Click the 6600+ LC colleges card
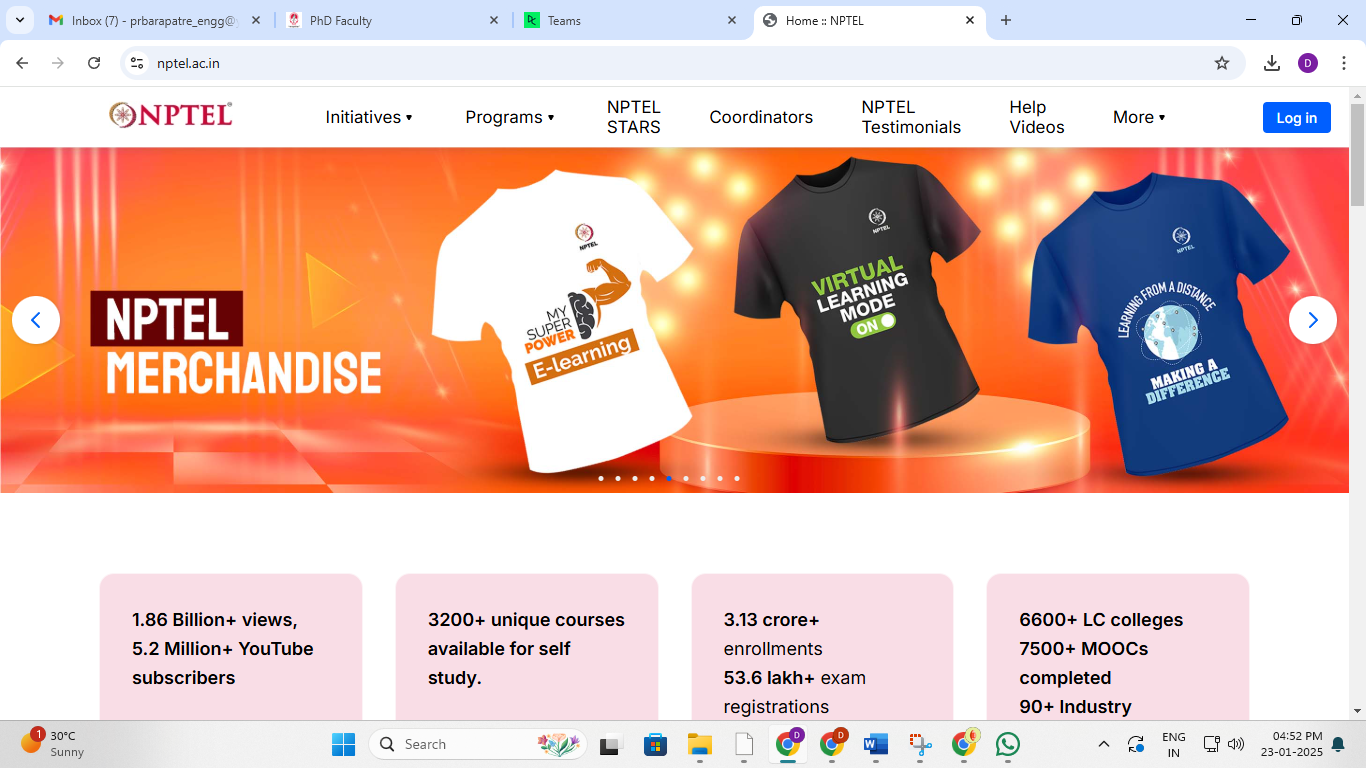Image resolution: width=1366 pixels, height=768 pixels. (1118, 647)
